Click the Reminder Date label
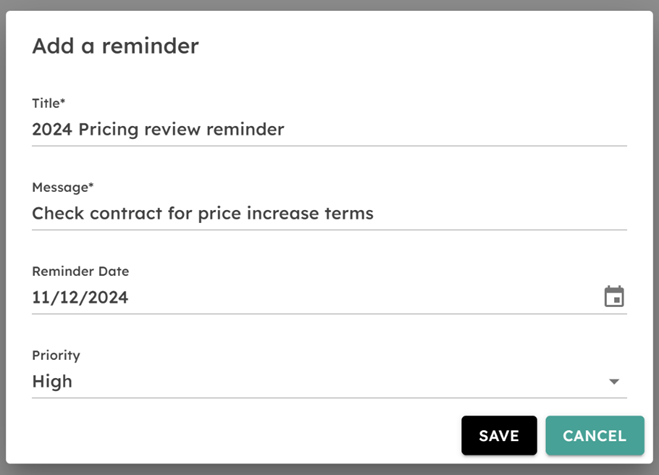This screenshot has height=475, width=659. coord(80,271)
